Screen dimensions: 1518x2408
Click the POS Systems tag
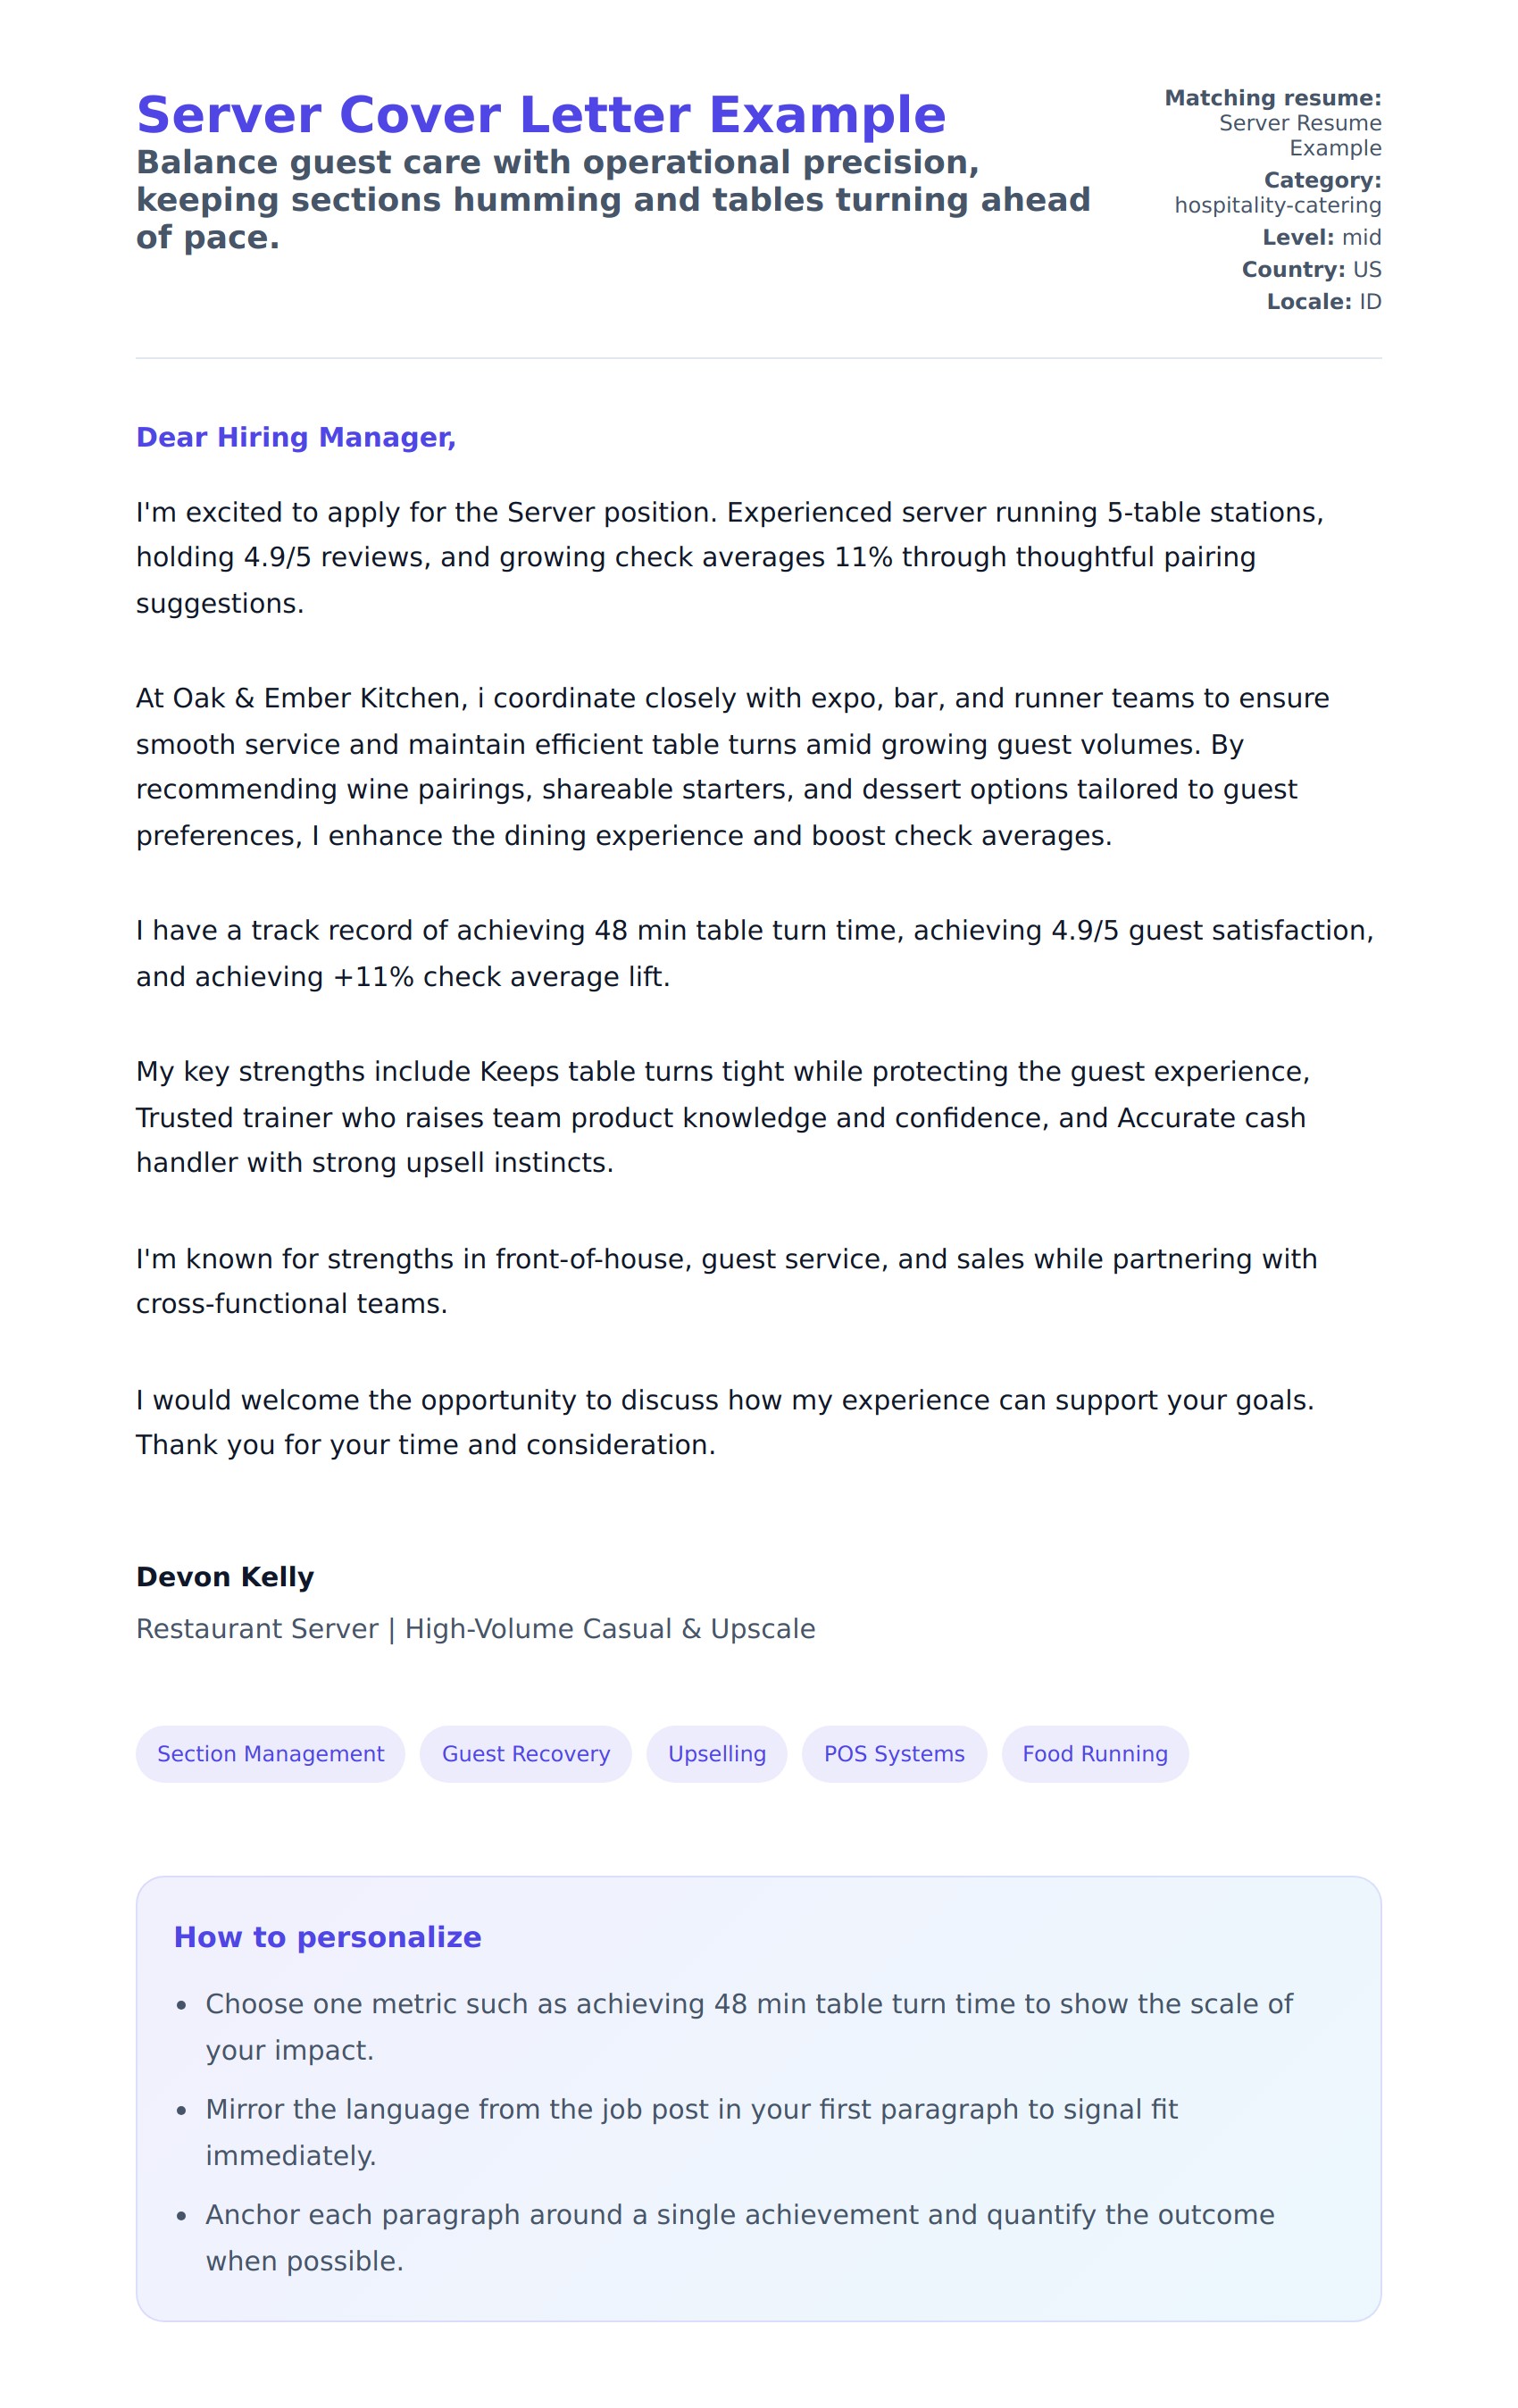point(893,1753)
